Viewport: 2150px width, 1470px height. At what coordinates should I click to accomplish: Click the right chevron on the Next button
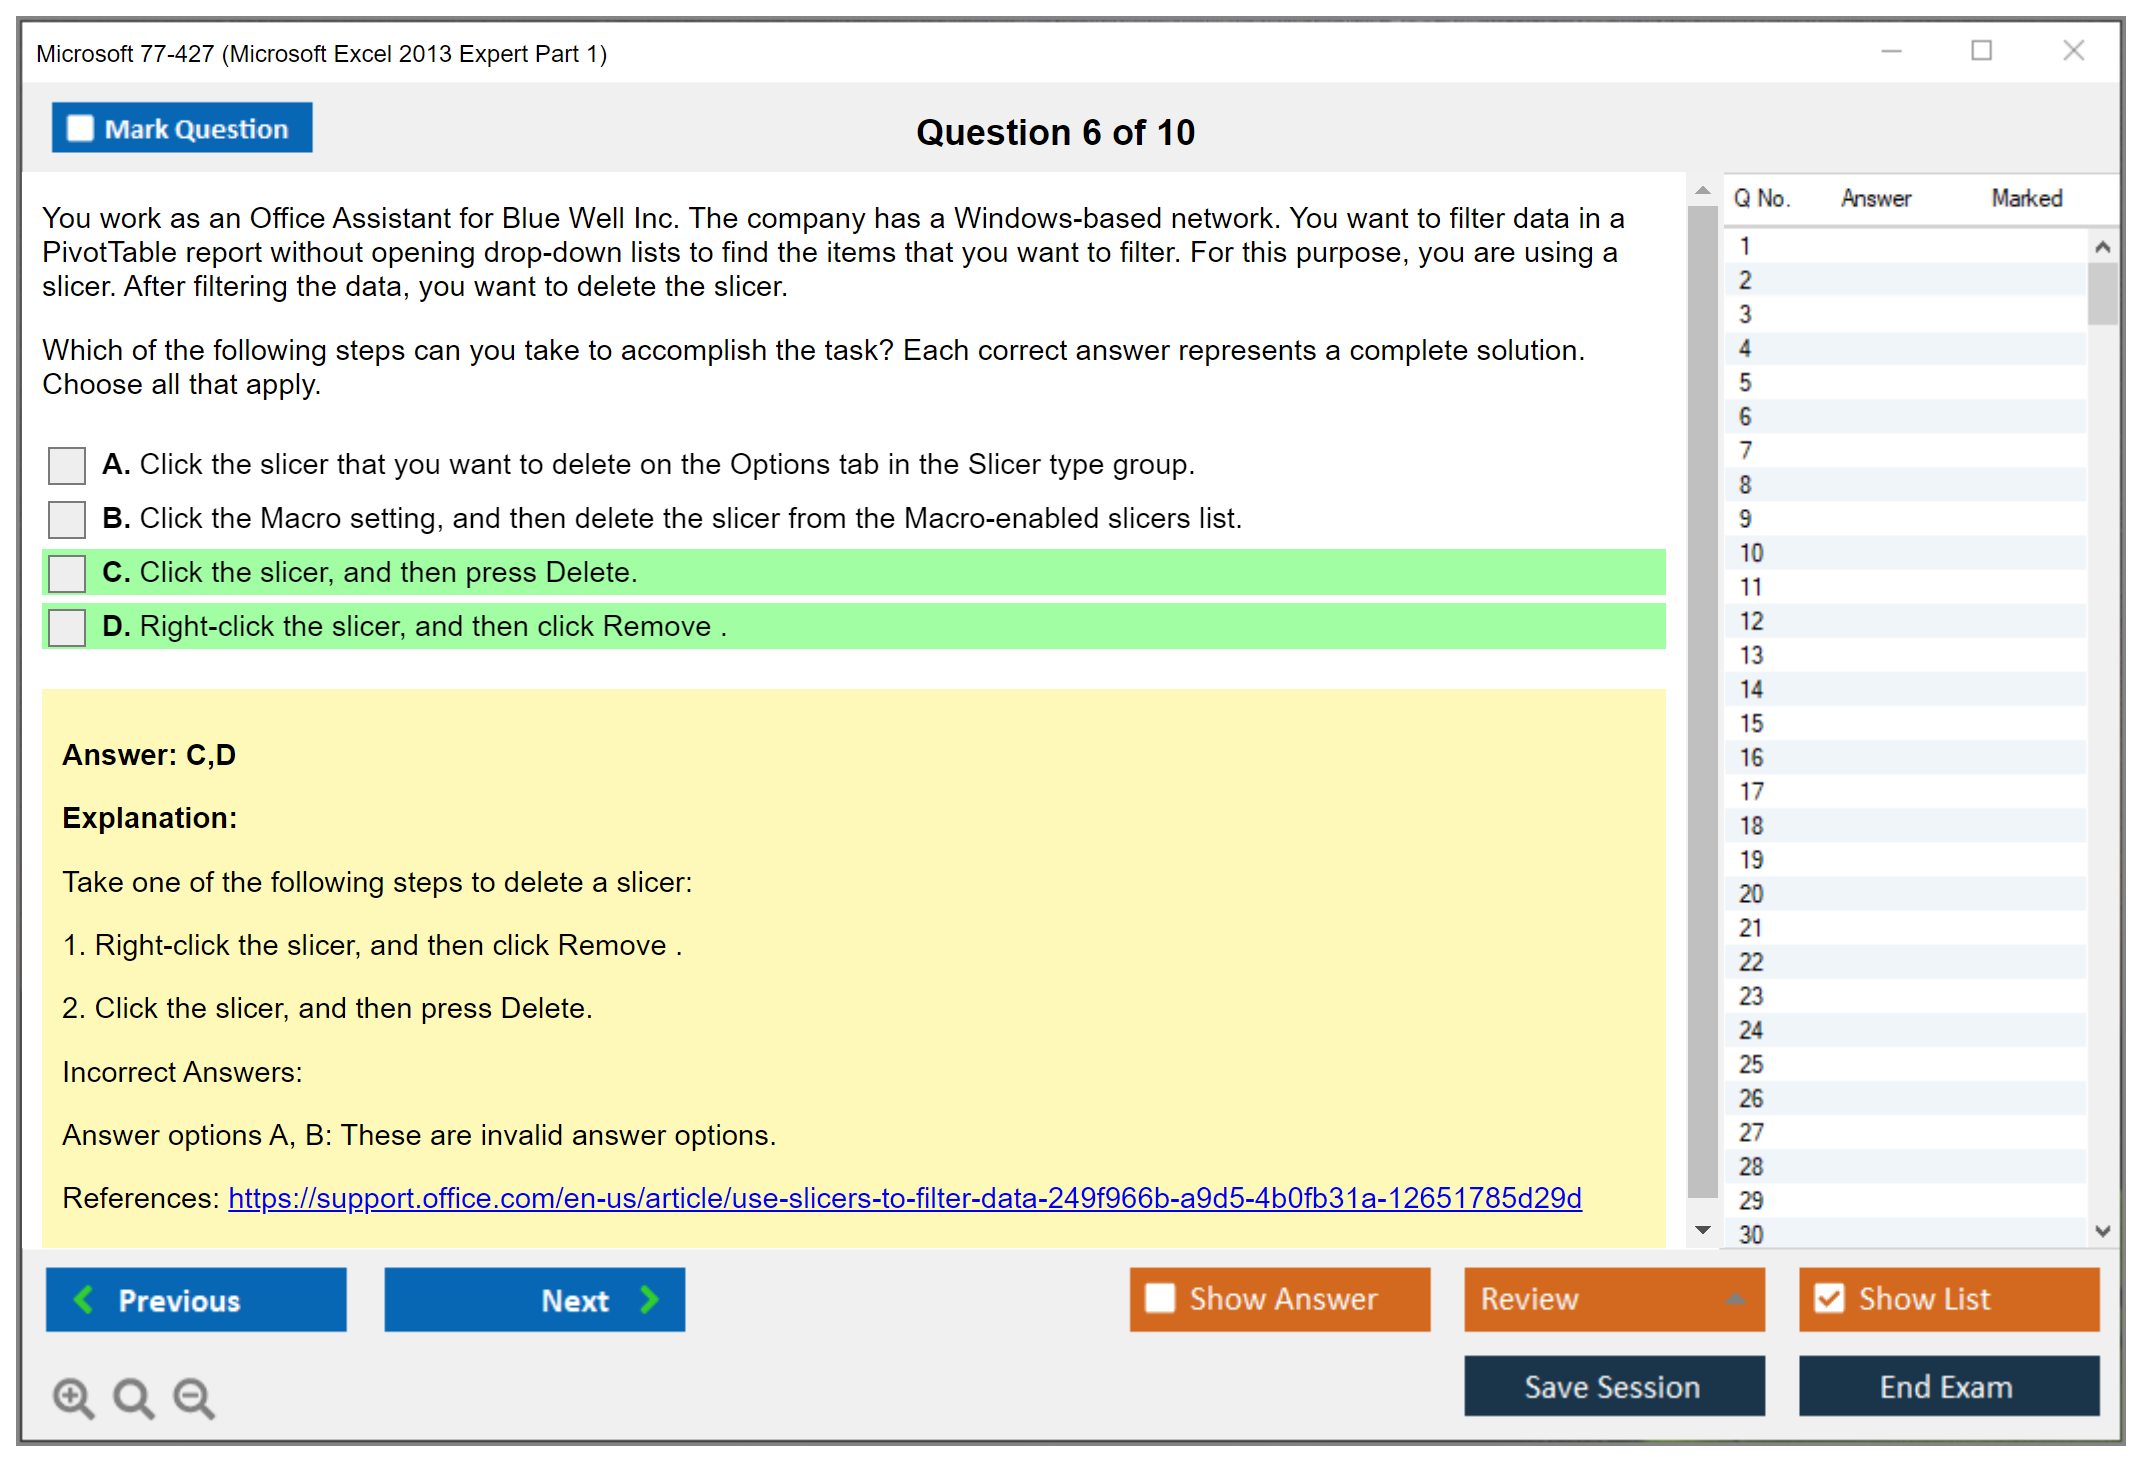pyautogui.click(x=649, y=1299)
